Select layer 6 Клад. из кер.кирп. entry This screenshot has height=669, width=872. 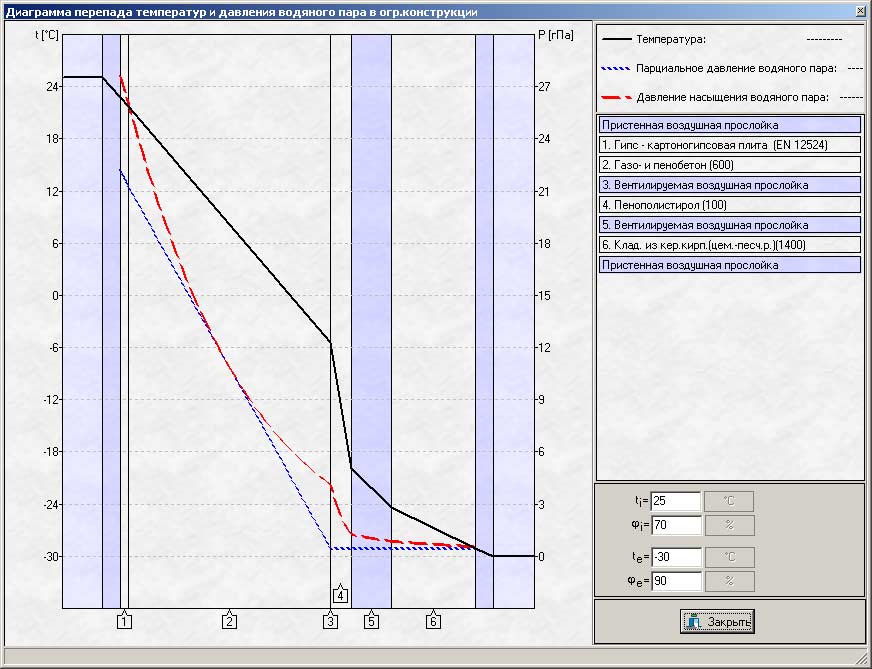(x=729, y=245)
